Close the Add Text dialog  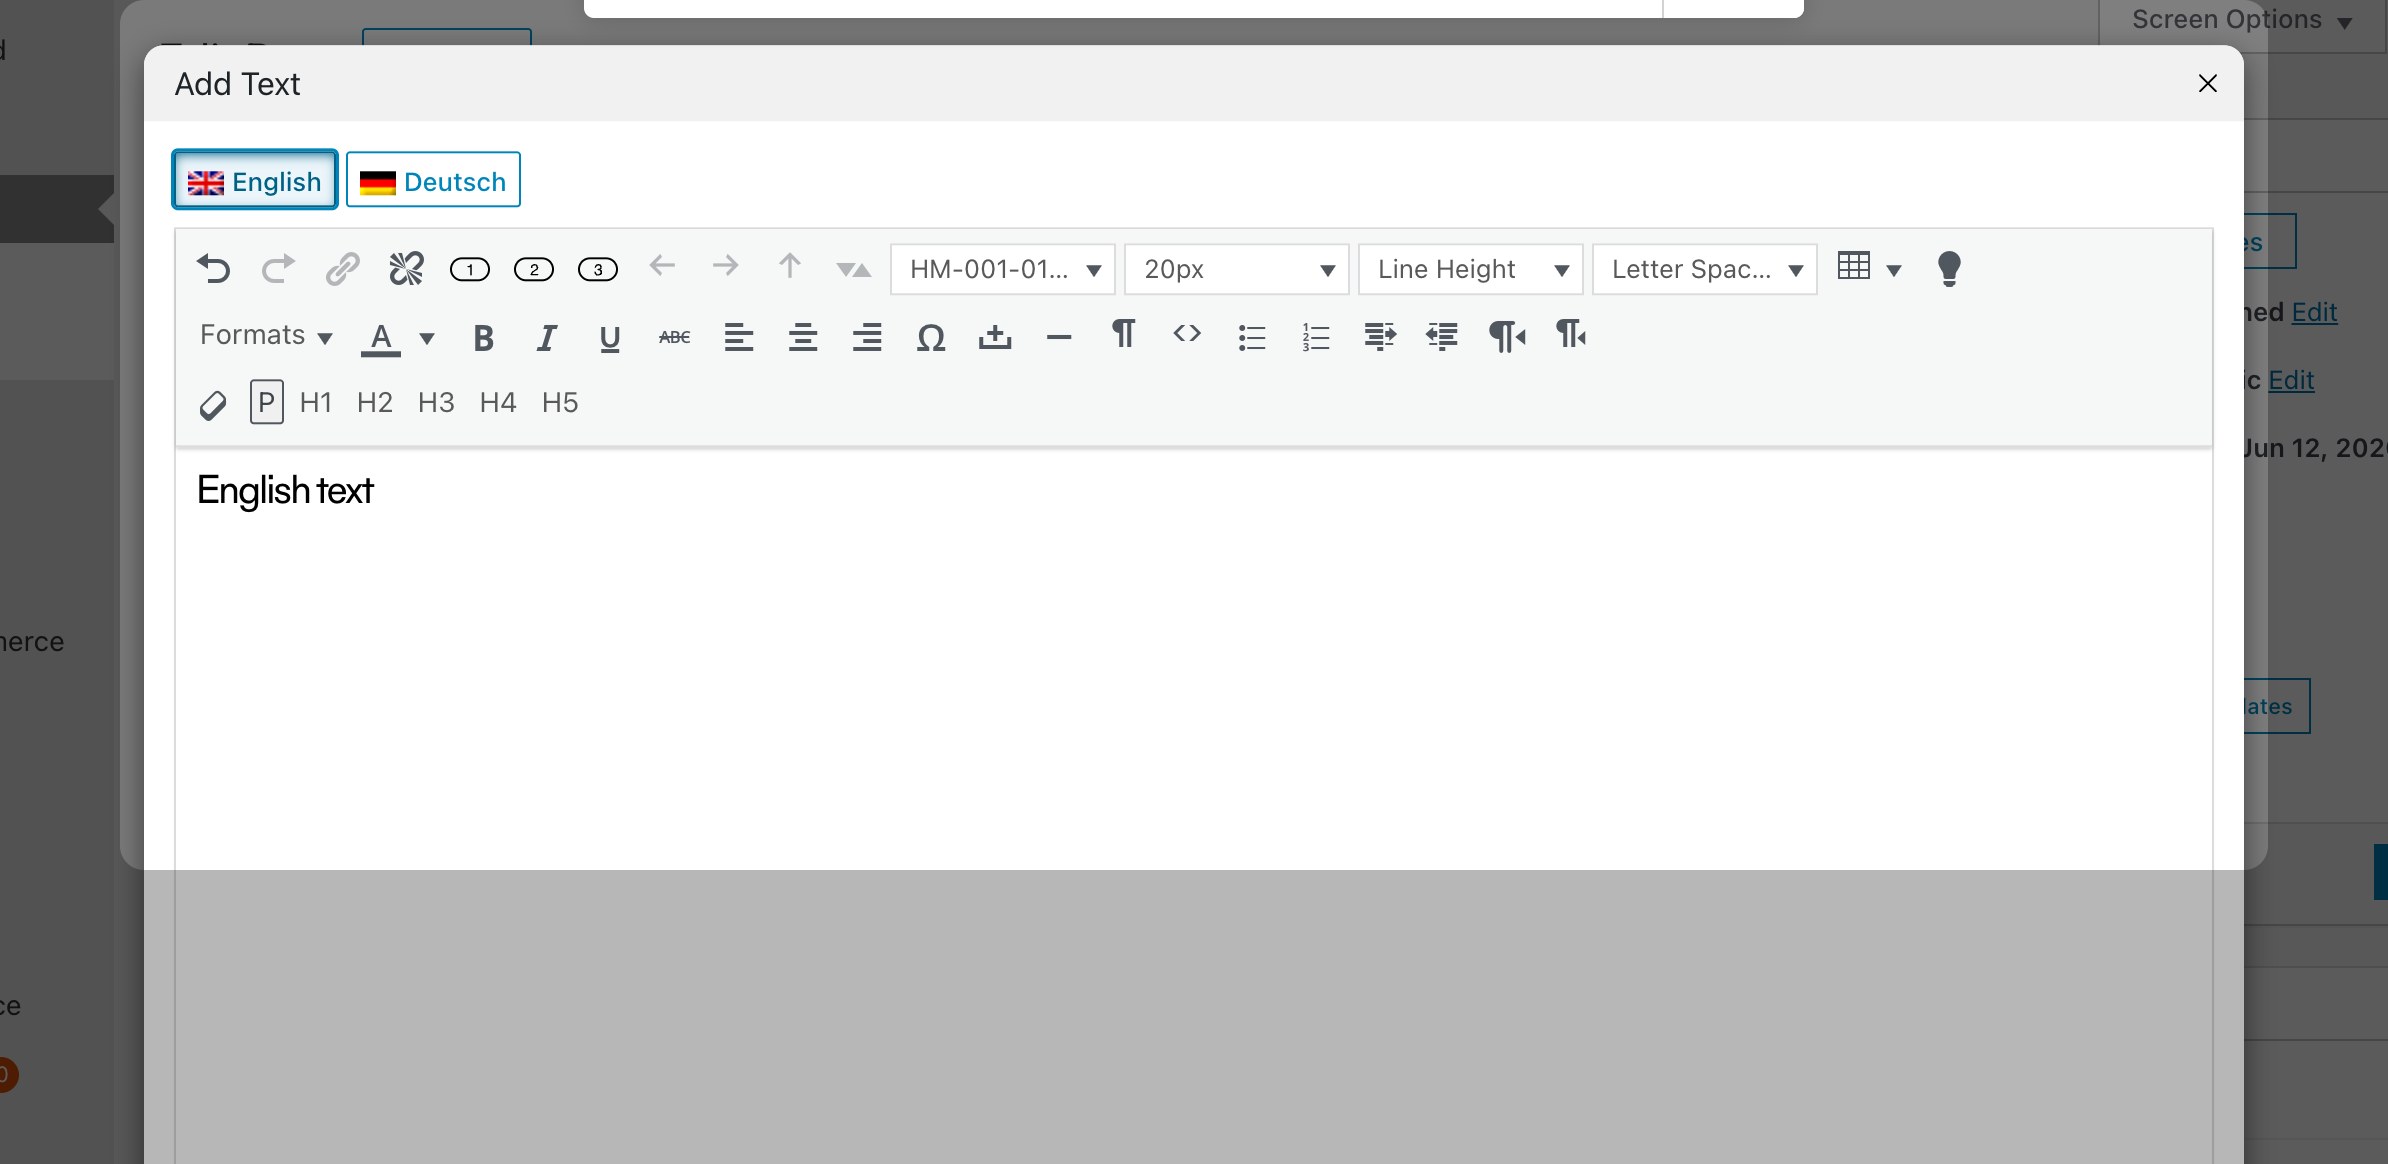click(x=2208, y=84)
